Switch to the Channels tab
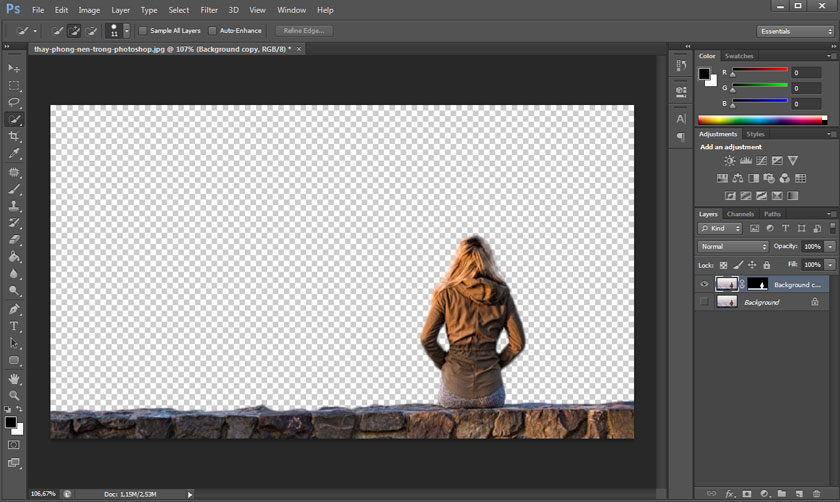The height and width of the screenshot is (502, 840). (740, 214)
